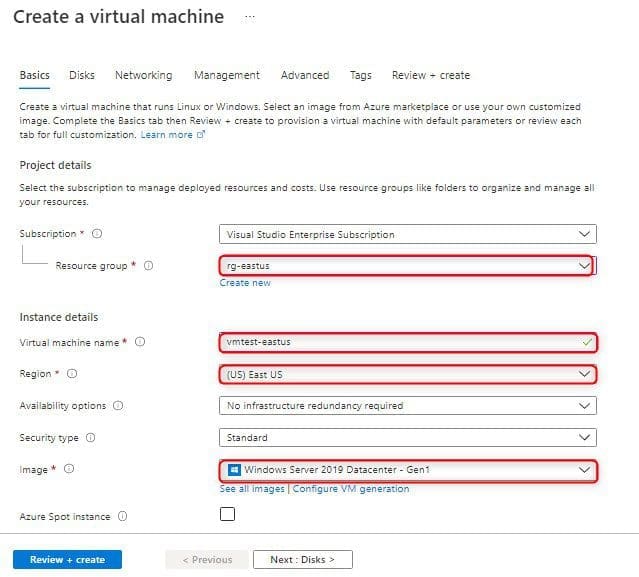Go to the Tags tab
This screenshot has width=639, height=577.
361,75
